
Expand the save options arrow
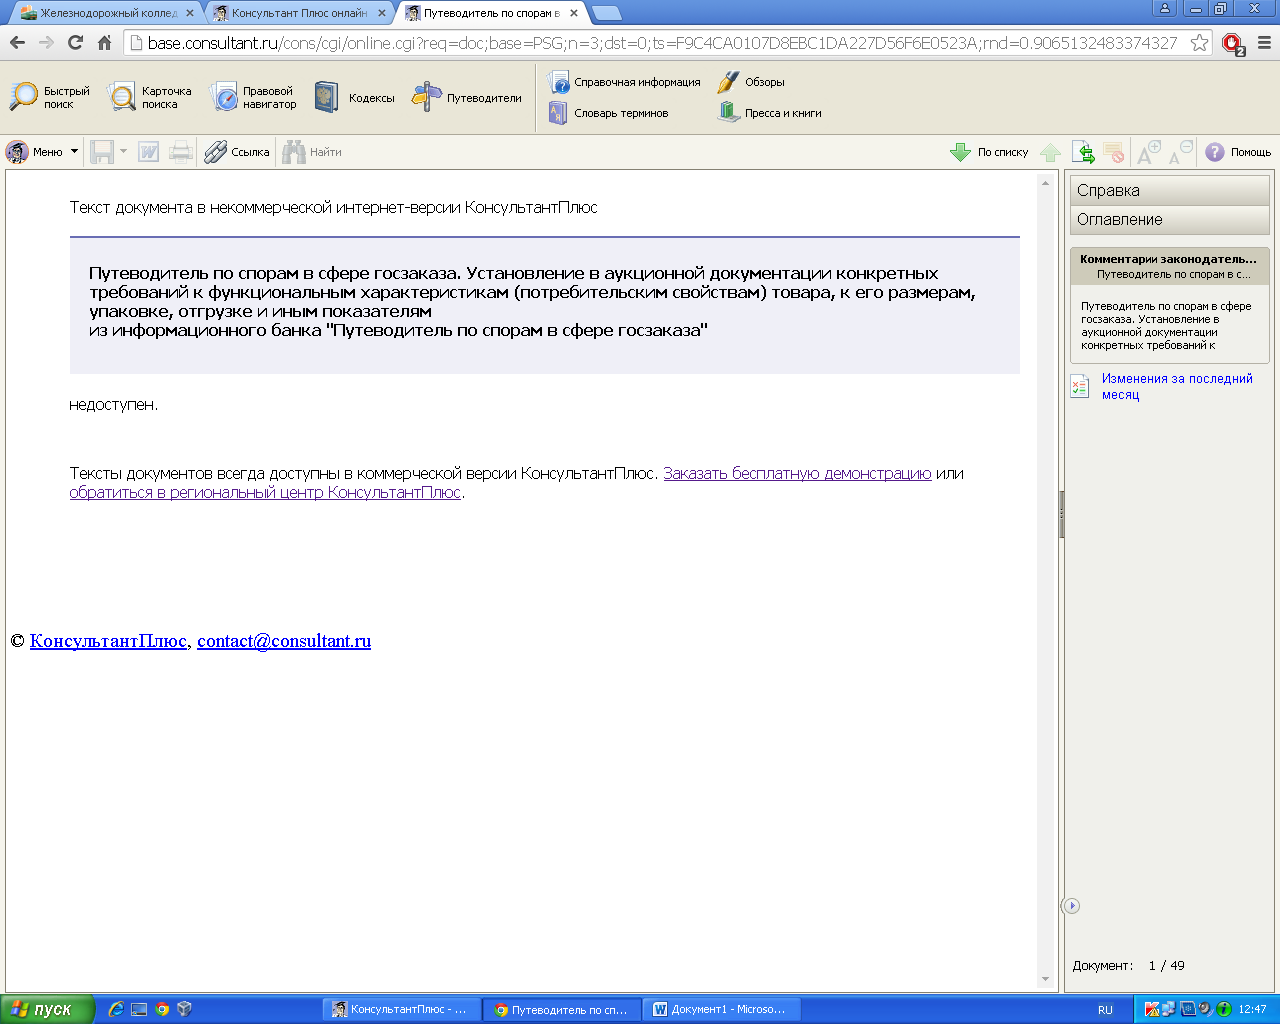pyautogui.click(x=124, y=152)
